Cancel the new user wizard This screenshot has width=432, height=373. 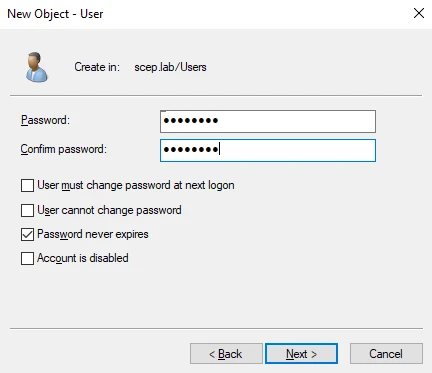386,354
